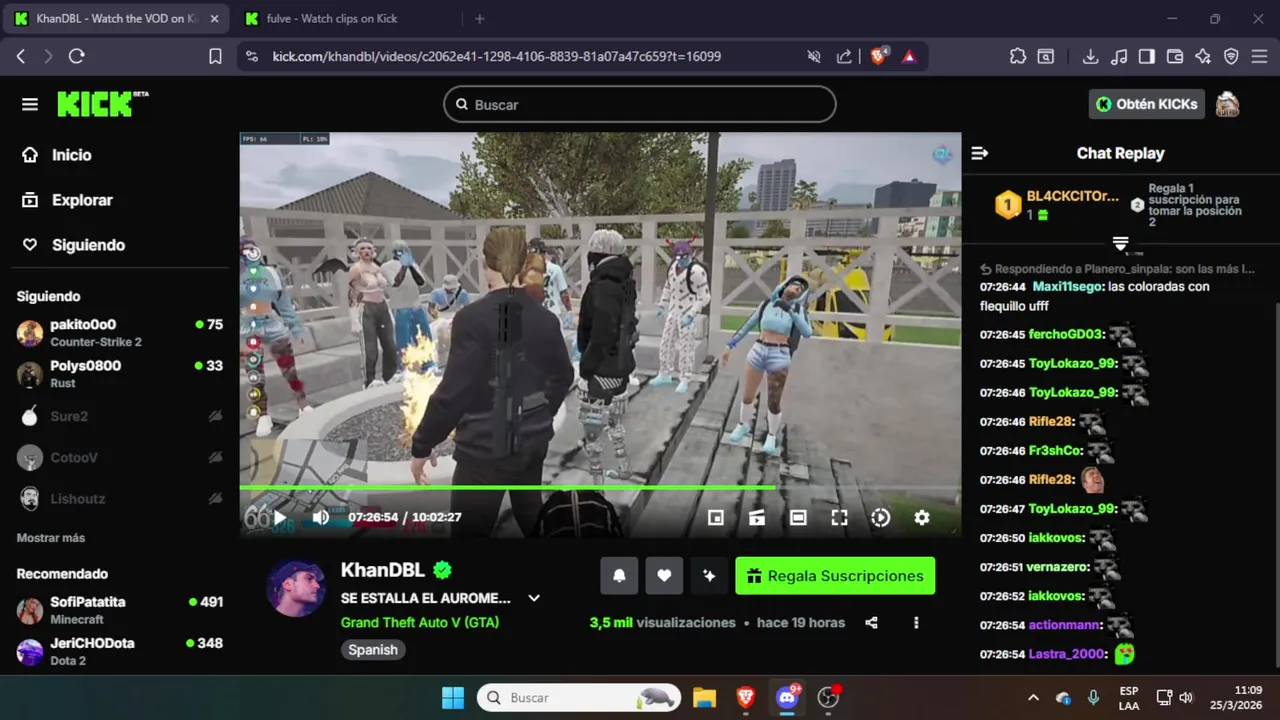Open KhanDBL channel name link
Screen dimensions: 1280x720
[x=383, y=570]
